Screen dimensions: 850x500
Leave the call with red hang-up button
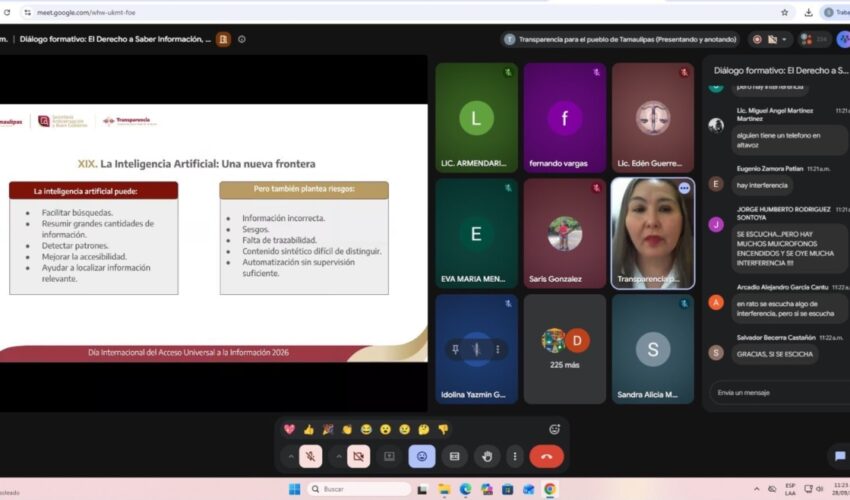point(546,457)
